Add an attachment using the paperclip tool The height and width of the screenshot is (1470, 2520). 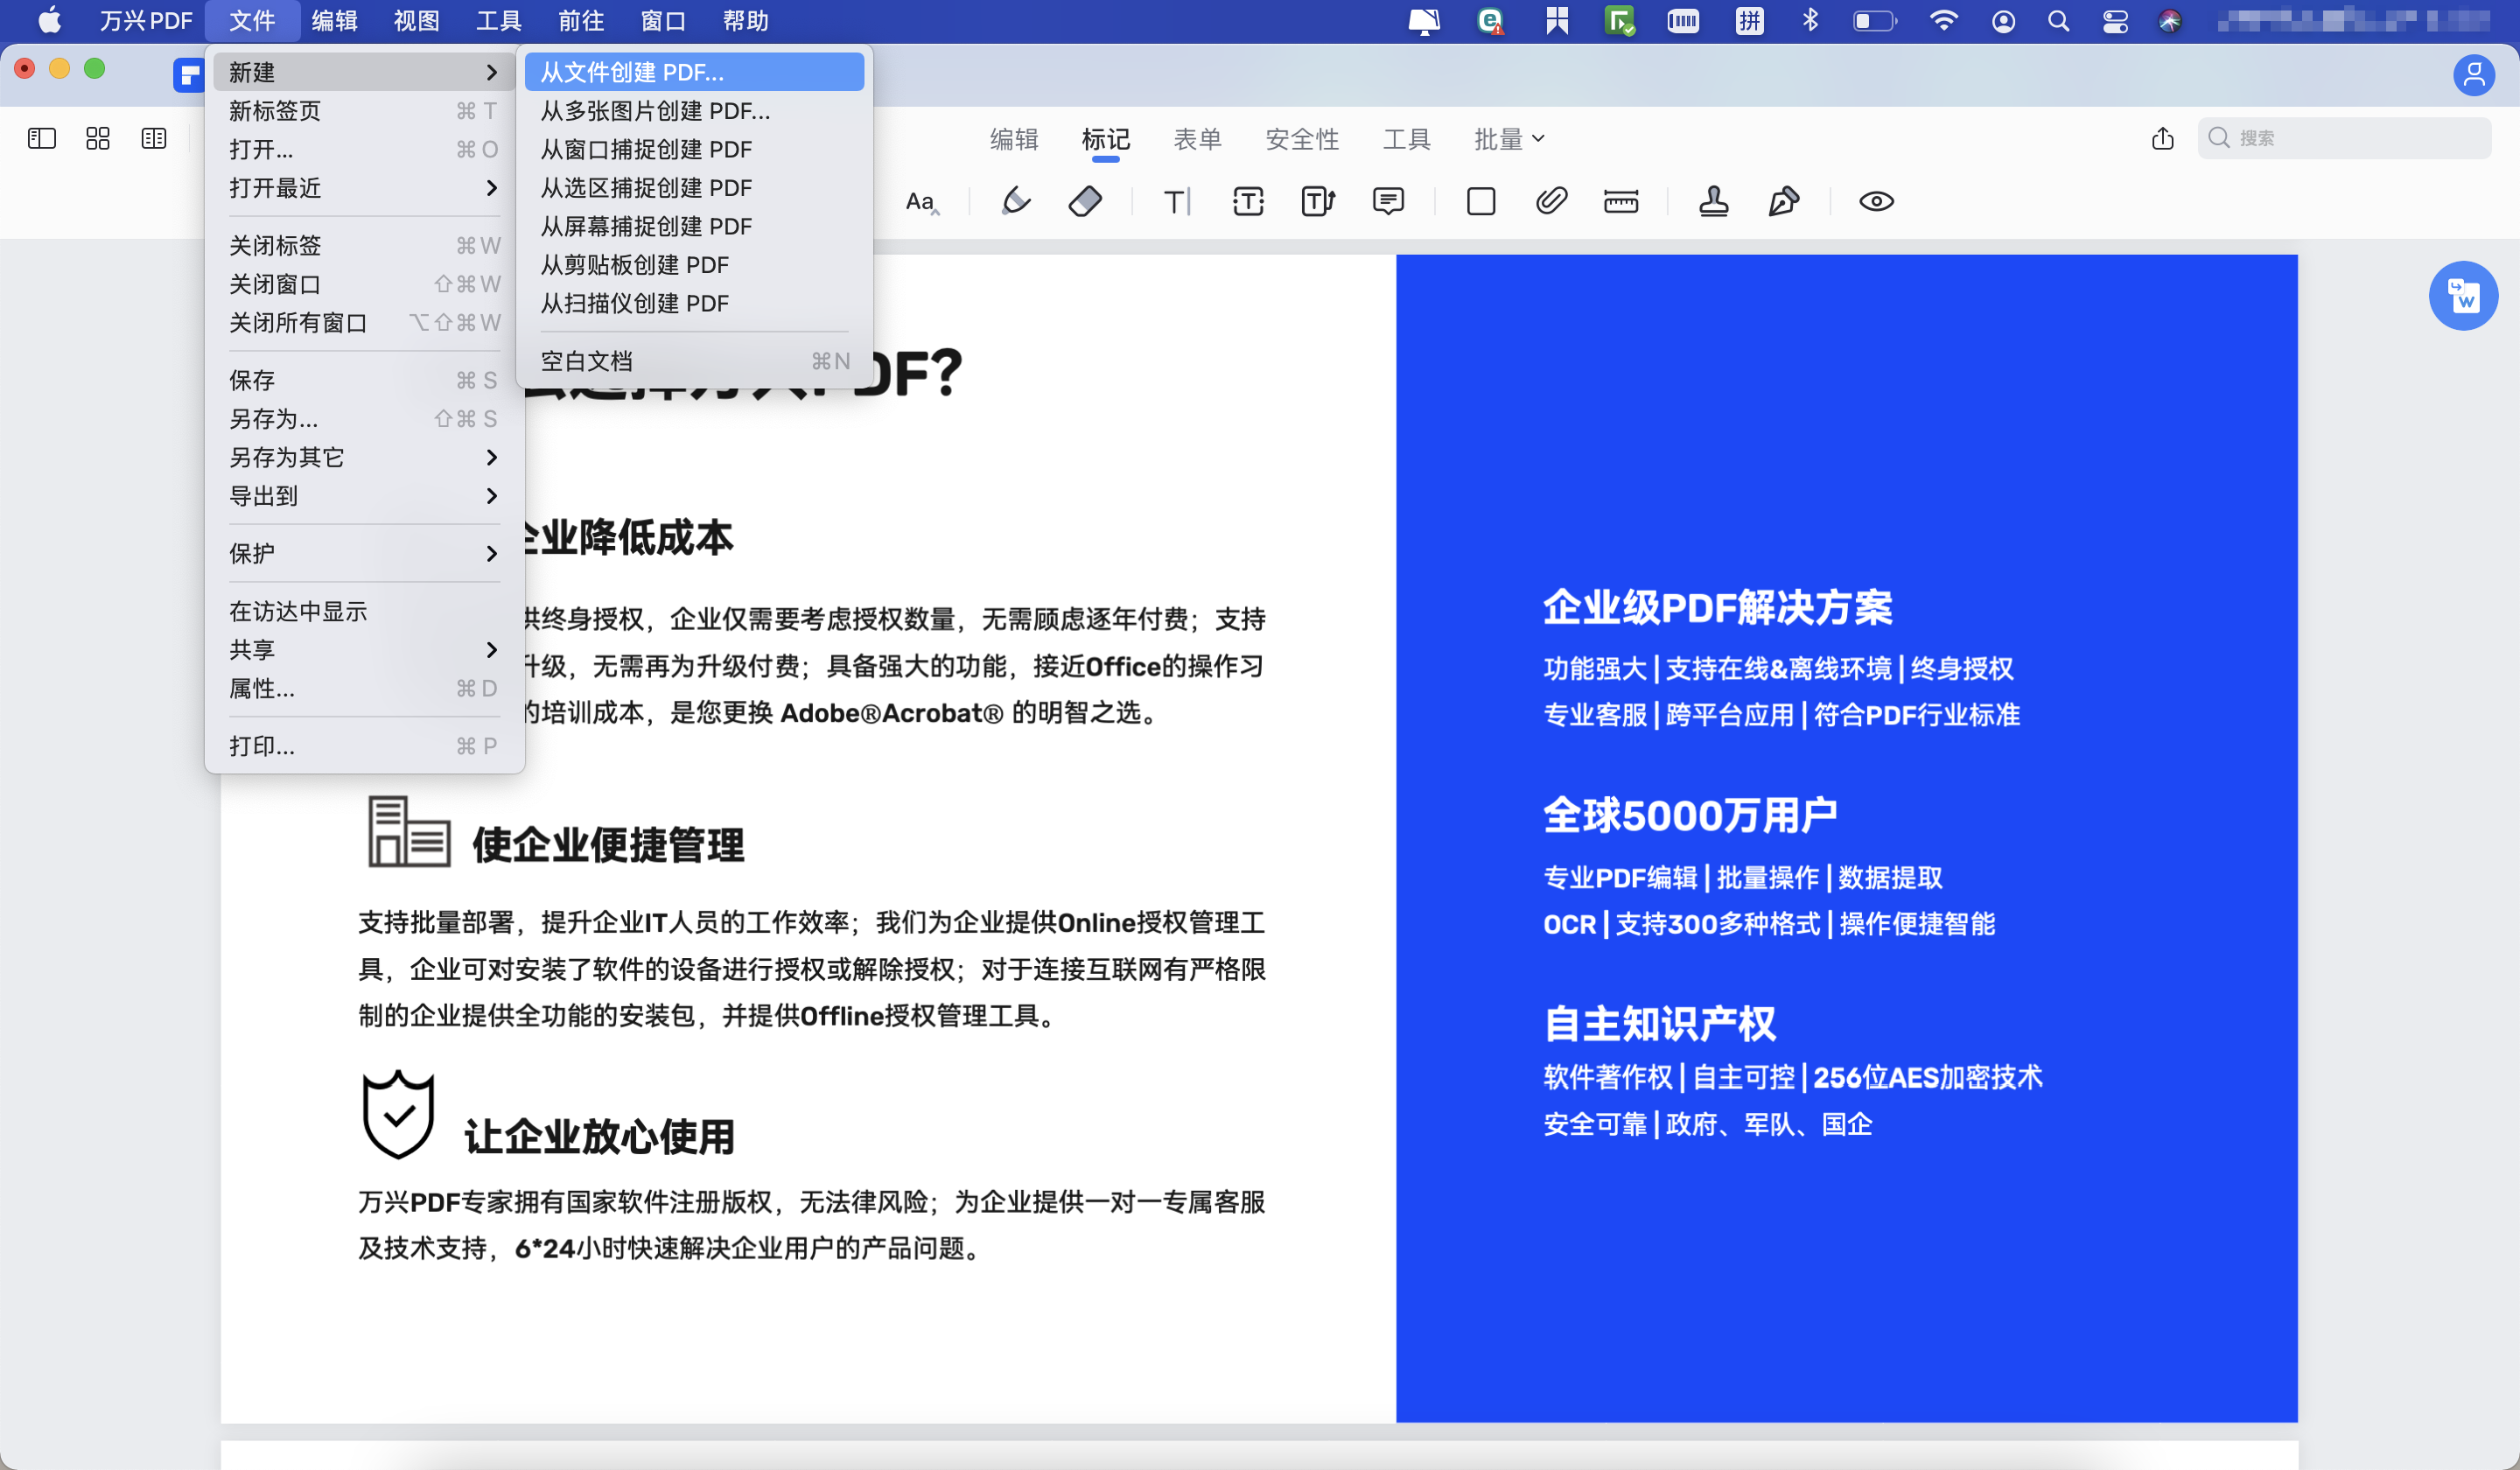click(x=1551, y=201)
